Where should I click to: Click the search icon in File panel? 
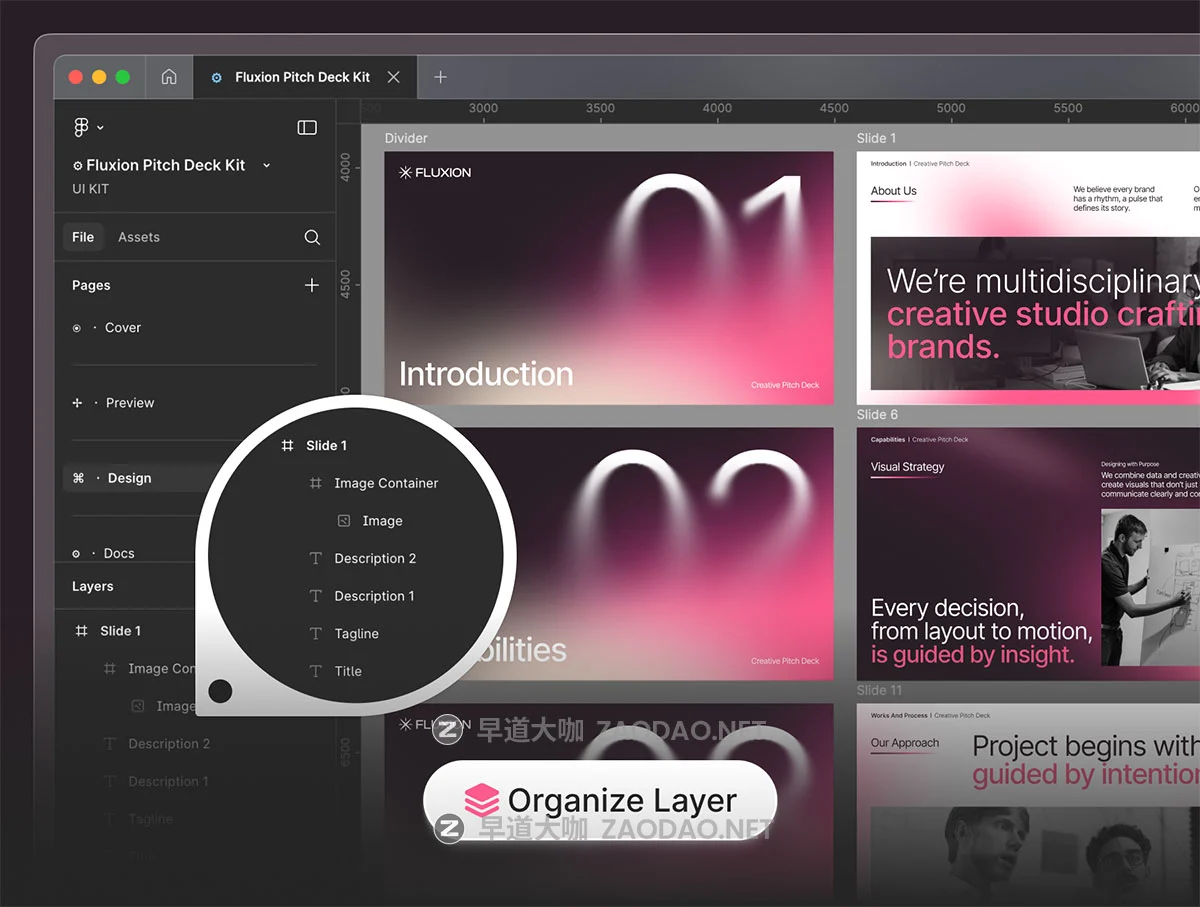point(312,237)
